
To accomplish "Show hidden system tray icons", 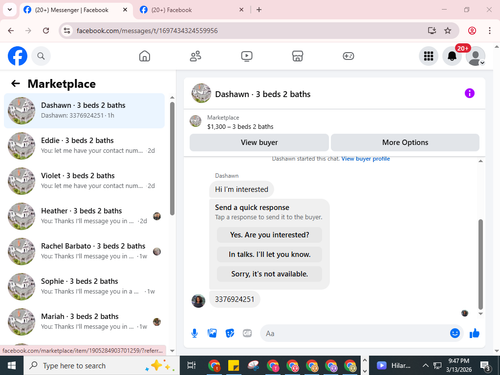I will pyautogui.click(x=425, y=366).
